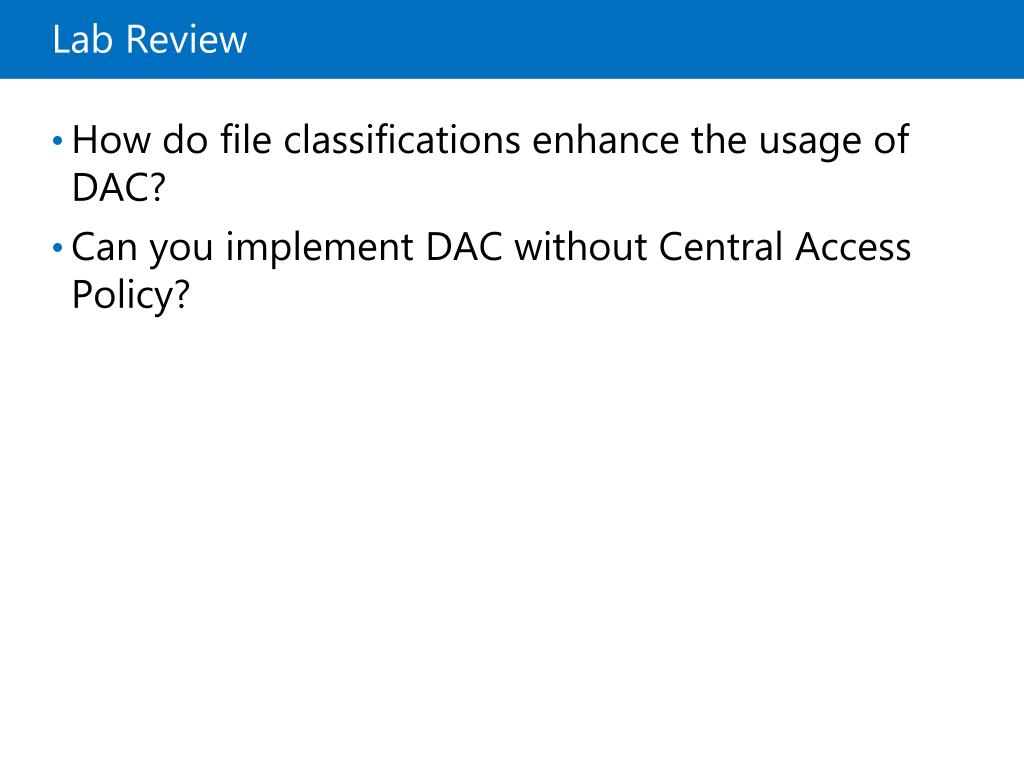Click the word 'Can' starting second bullet
1024x768 pixels.
pos(104,247)
